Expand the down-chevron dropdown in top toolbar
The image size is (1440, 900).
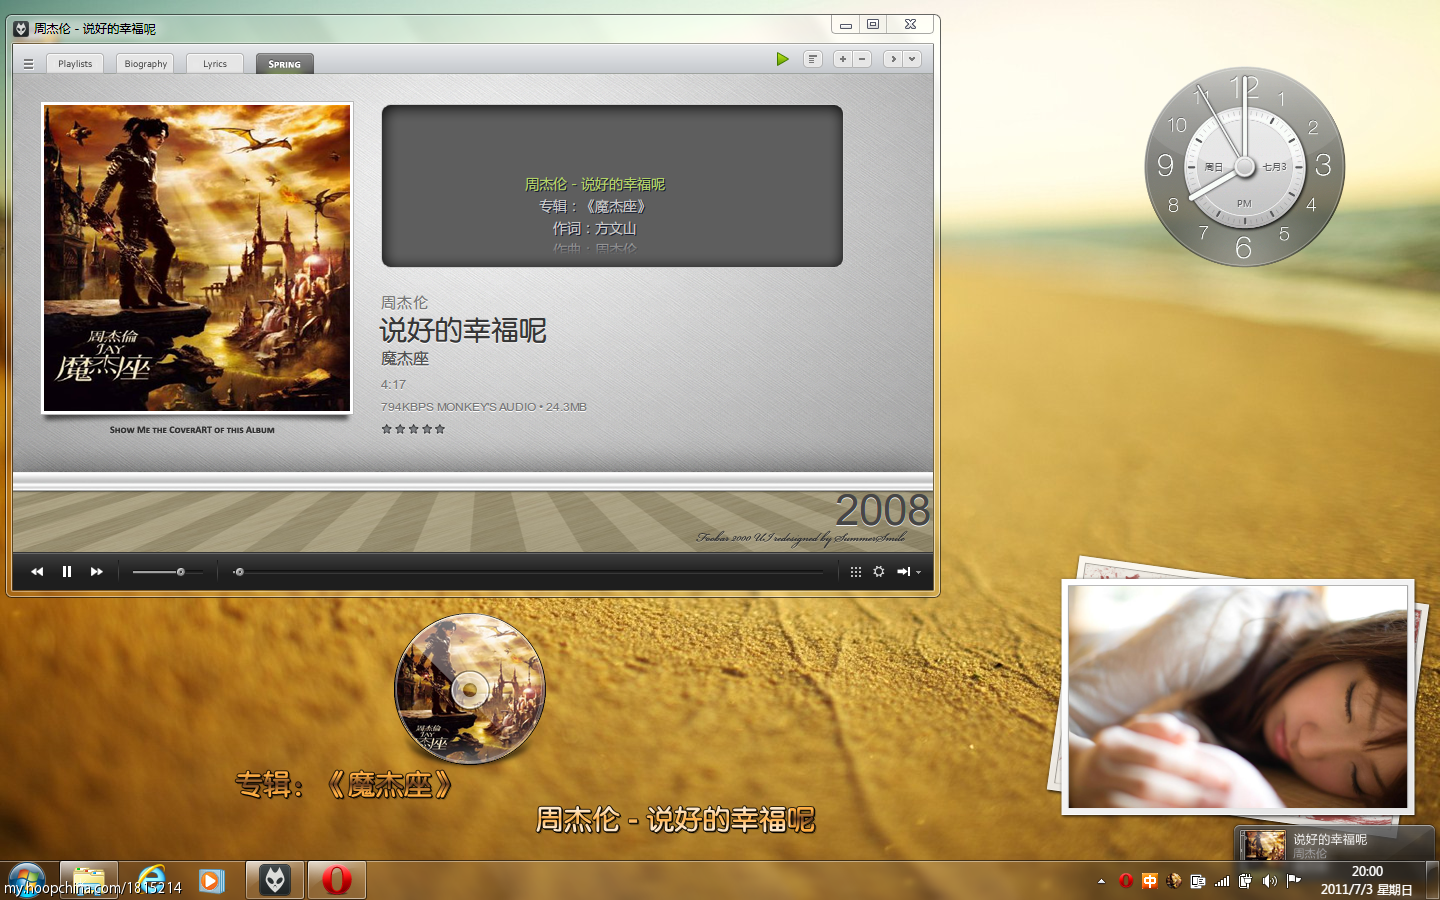coord(912,59)
